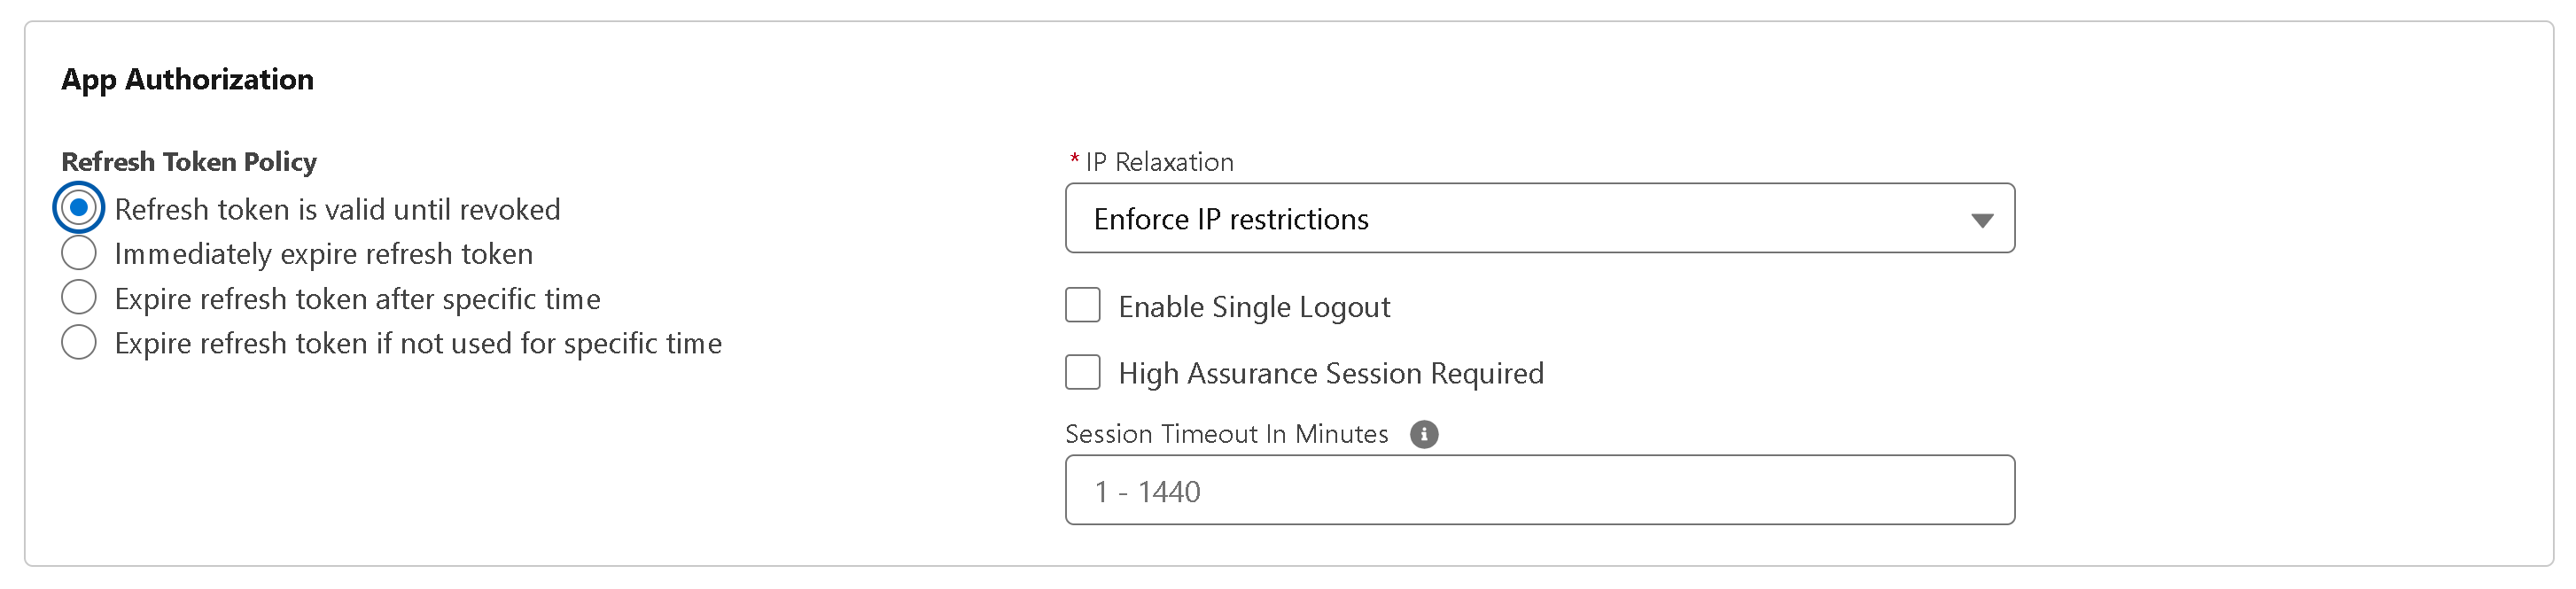
Task: Click the 'High Assurance Session Required' label text
Action: pos(1330,373)
